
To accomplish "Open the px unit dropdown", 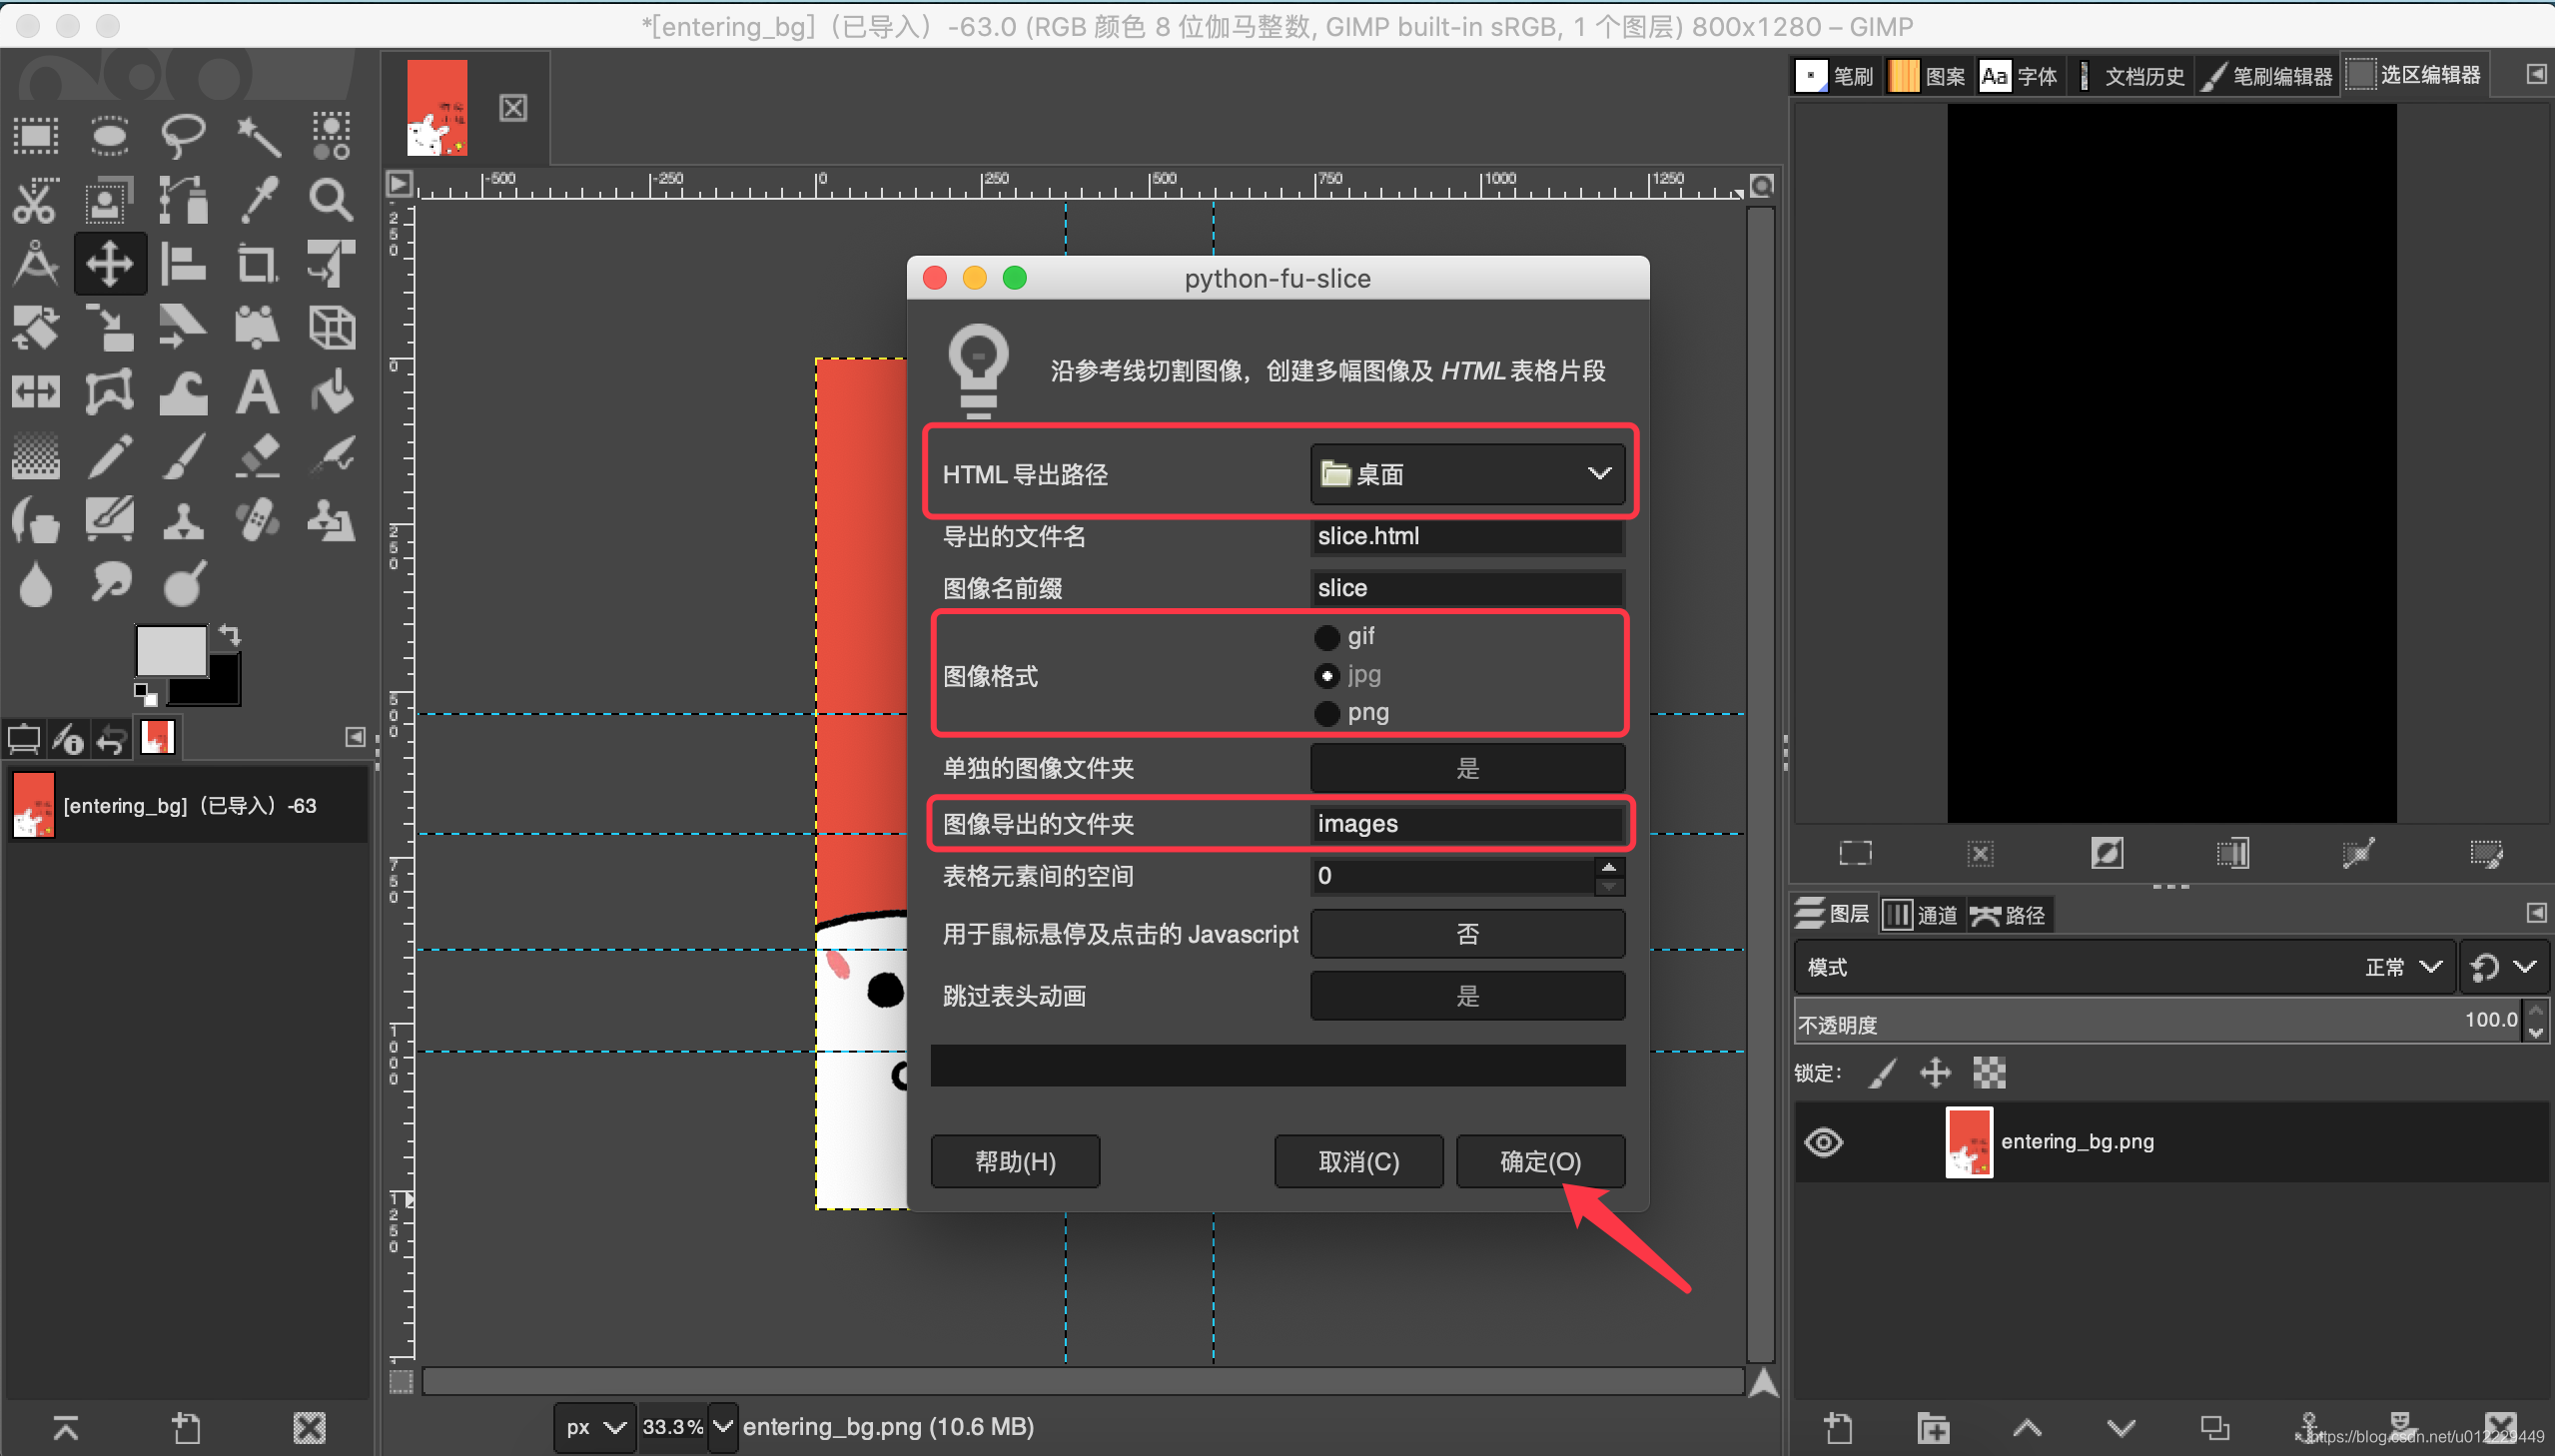I will pos(595,1427).
